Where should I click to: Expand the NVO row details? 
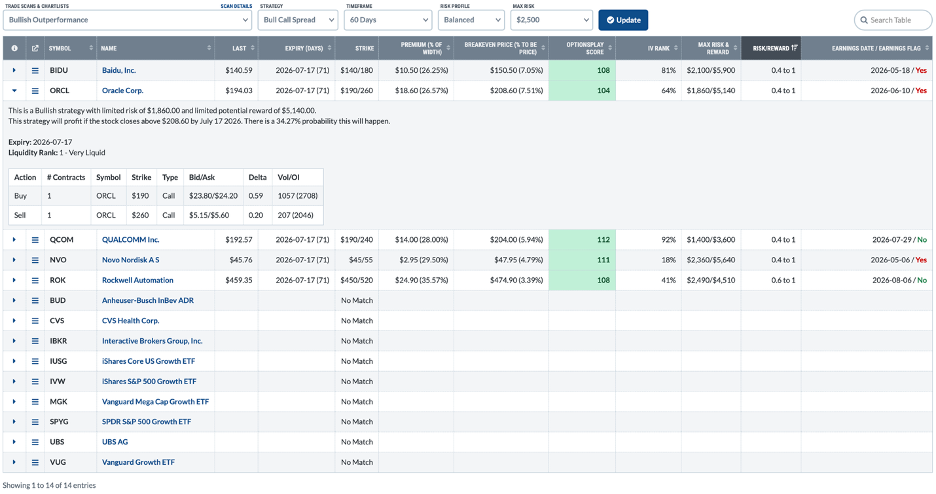click(14, 260)
